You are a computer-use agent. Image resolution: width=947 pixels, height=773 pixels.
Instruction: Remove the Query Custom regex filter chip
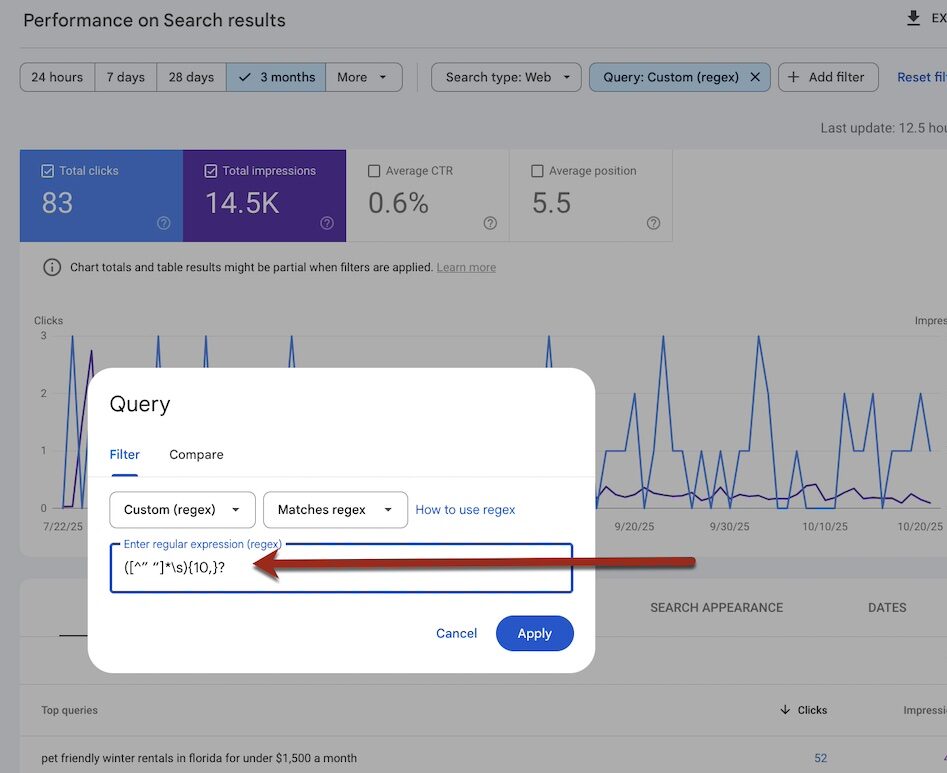(755, 77)
